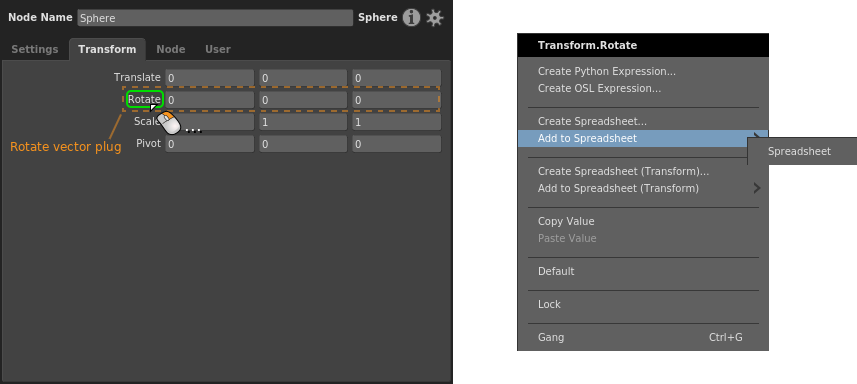Expand Add to Spreadsheet (Transform) submenu arrow
The width and height of the screenshot is (857, 384).
756,188
